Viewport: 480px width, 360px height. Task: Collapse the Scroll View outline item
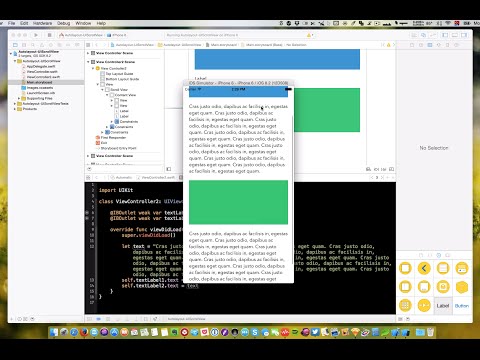pos(103,90)
